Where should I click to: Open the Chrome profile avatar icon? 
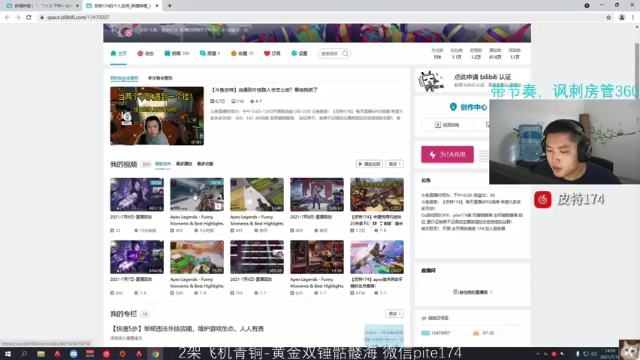point(622,18)
